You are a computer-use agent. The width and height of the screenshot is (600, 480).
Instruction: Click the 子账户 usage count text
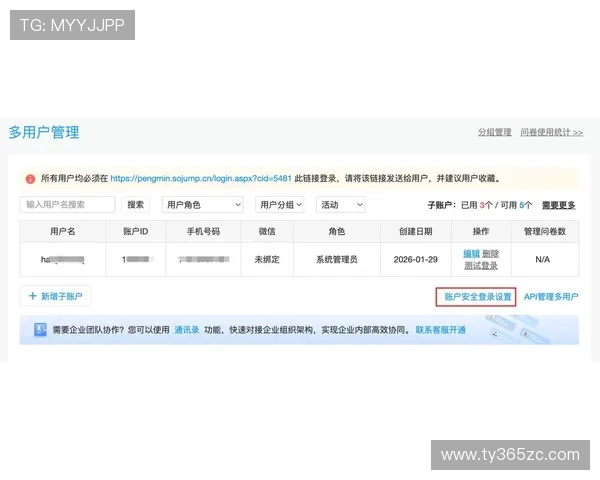point(480,205)
